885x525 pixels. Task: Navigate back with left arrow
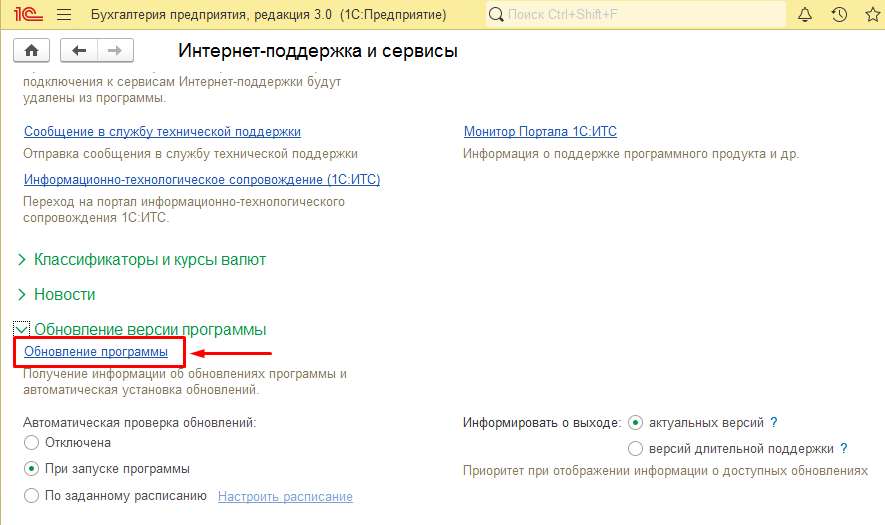tap(79, 51)
